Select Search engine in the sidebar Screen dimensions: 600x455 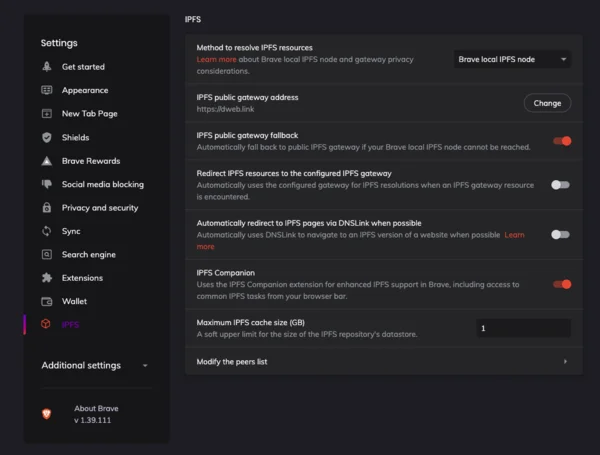click(x=88, y=254)
